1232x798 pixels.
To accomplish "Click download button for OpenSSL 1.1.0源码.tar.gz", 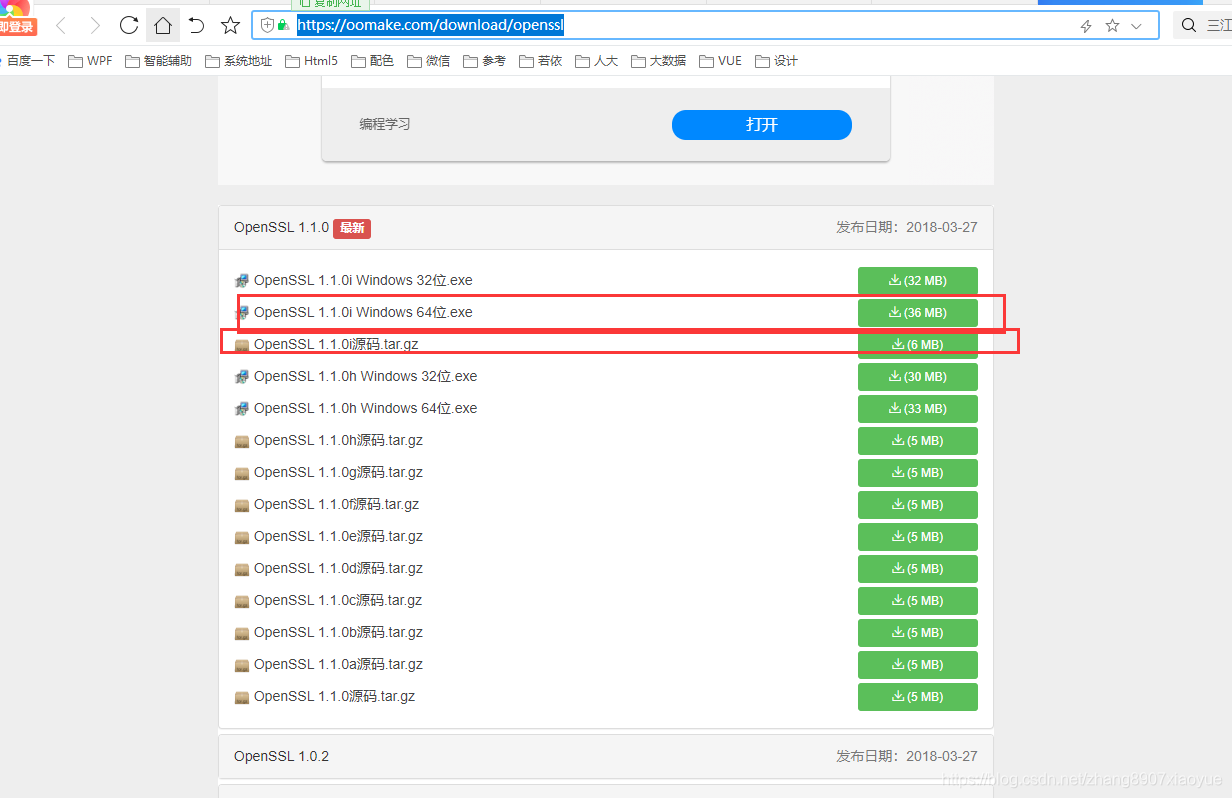I will click(918, 697).
